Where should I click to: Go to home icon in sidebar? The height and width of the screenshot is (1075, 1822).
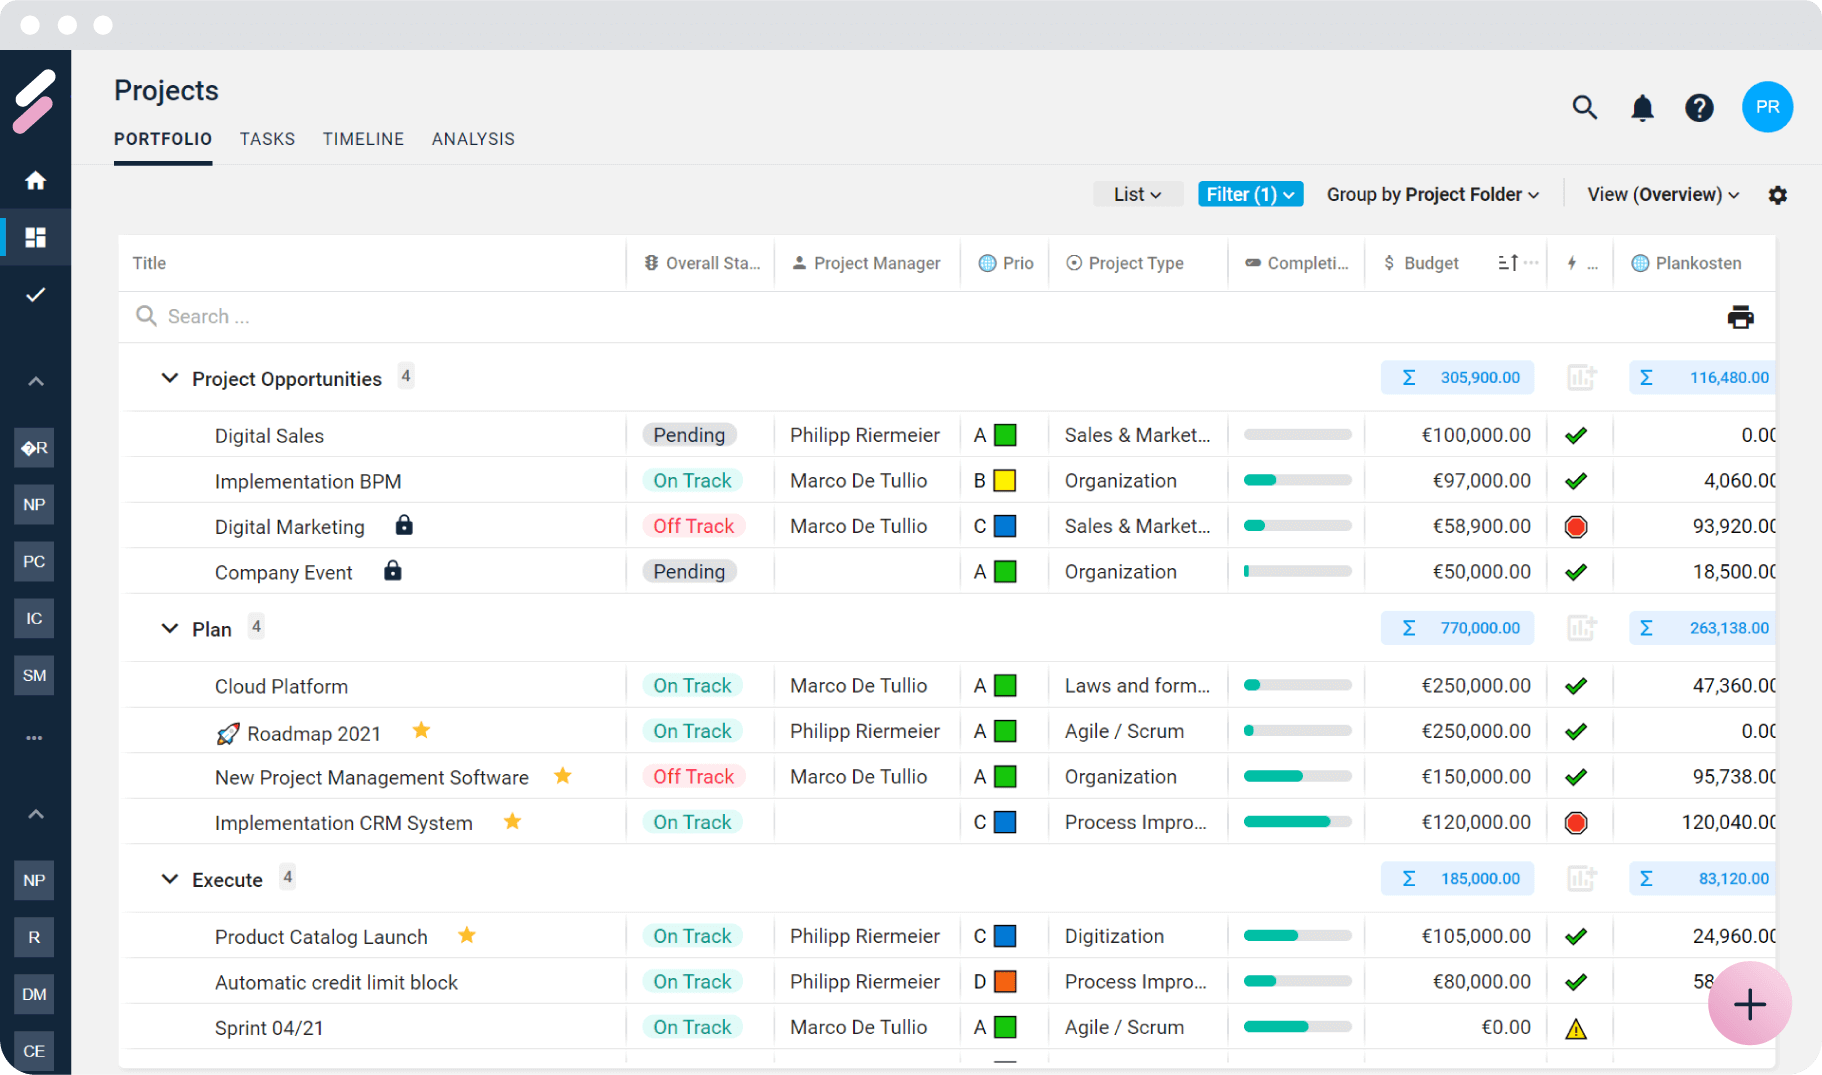(35, 180)
